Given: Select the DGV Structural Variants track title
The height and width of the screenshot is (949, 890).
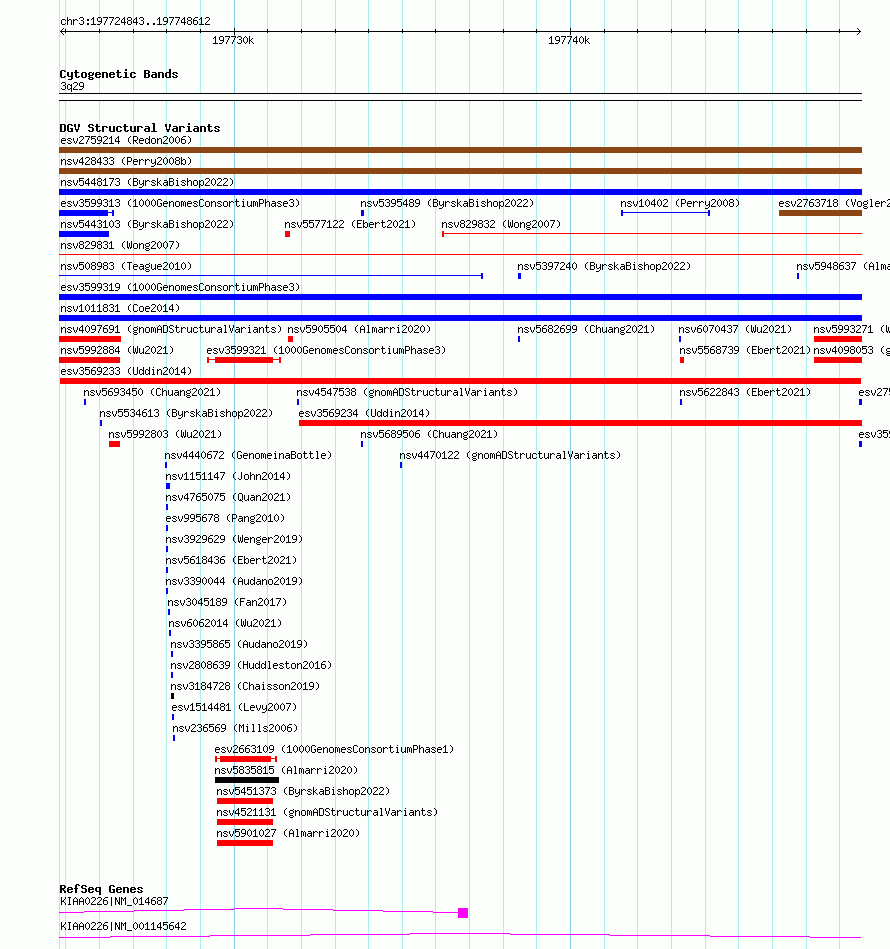Looking at the screenshot, I should coord(140,128).
